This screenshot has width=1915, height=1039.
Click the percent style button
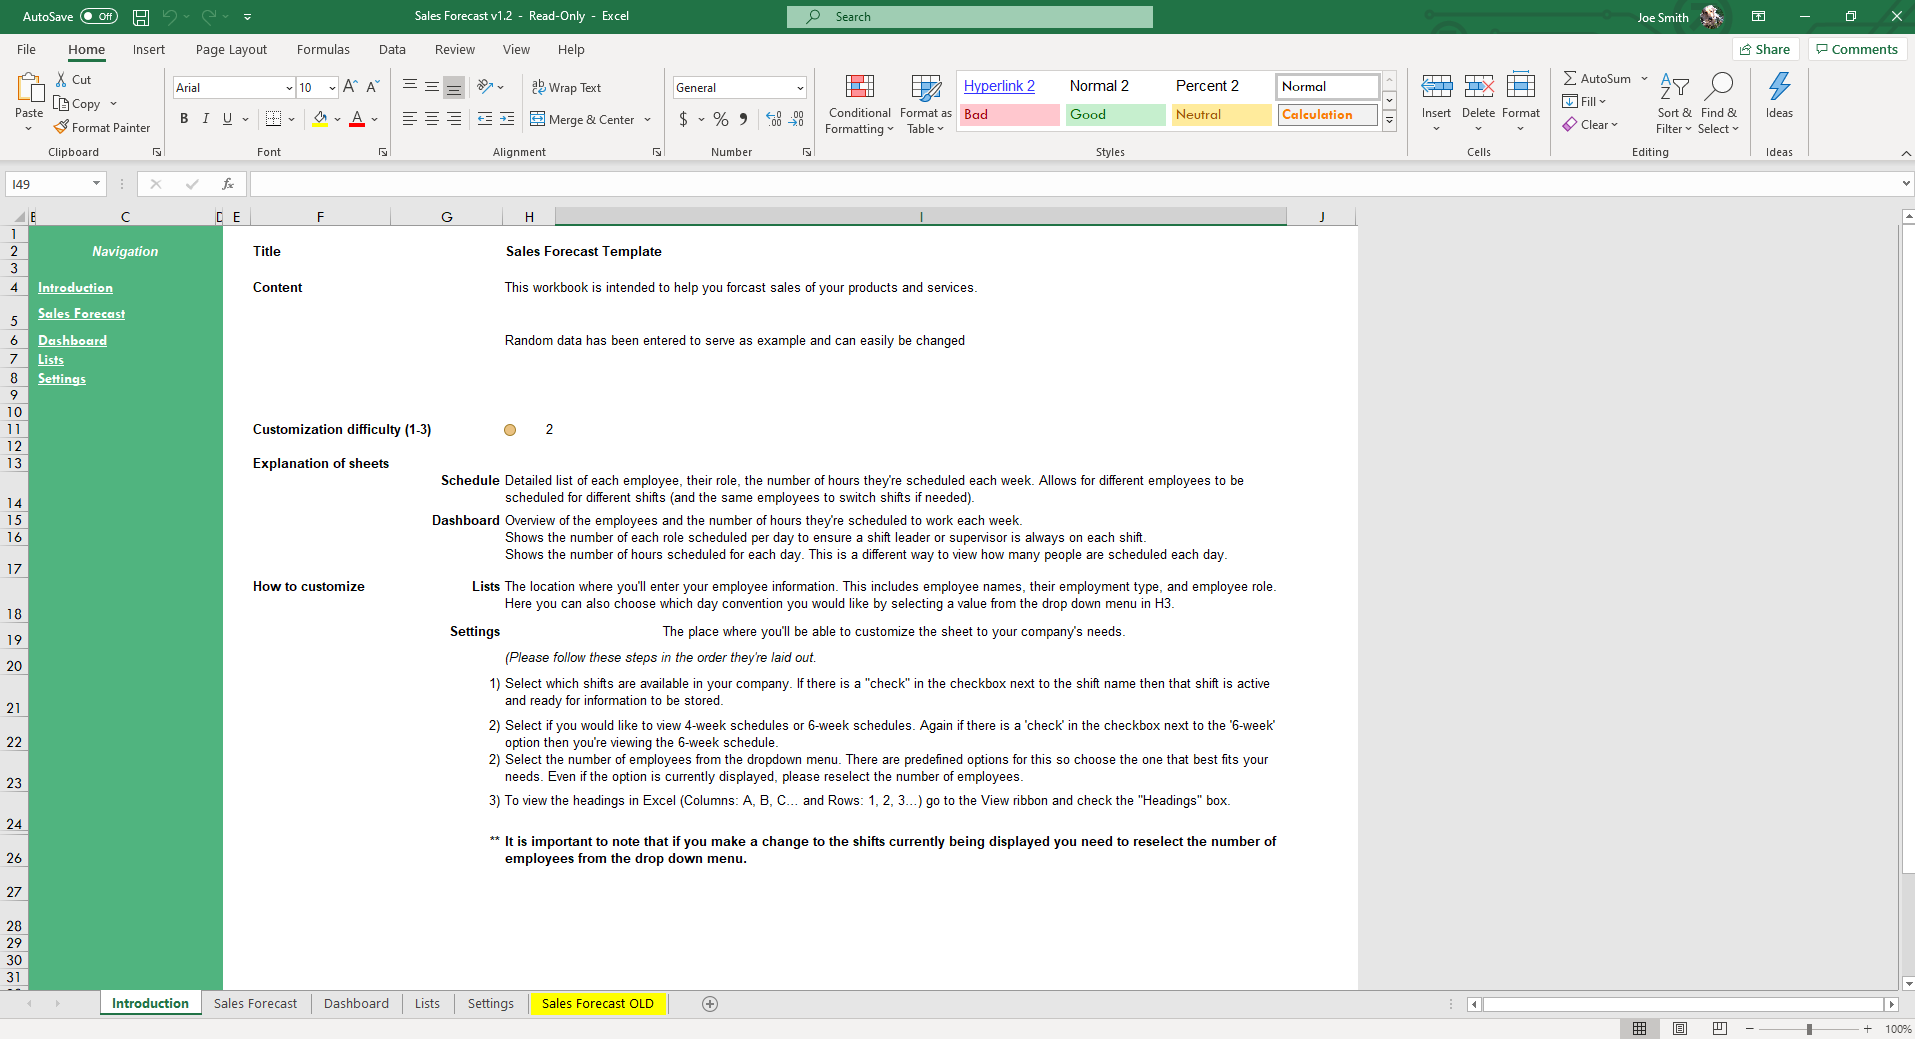(721, 119)
